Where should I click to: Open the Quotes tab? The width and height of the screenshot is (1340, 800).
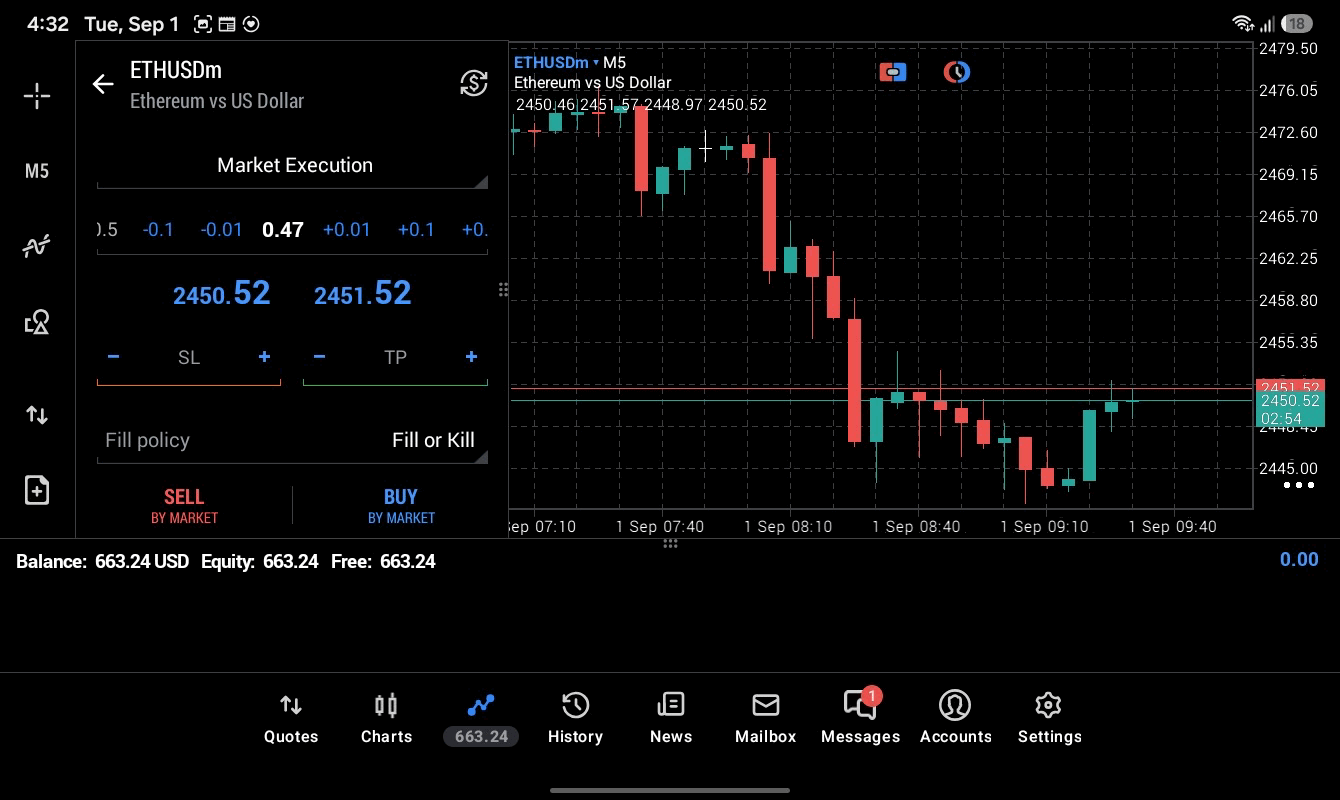tap(291, 720)
